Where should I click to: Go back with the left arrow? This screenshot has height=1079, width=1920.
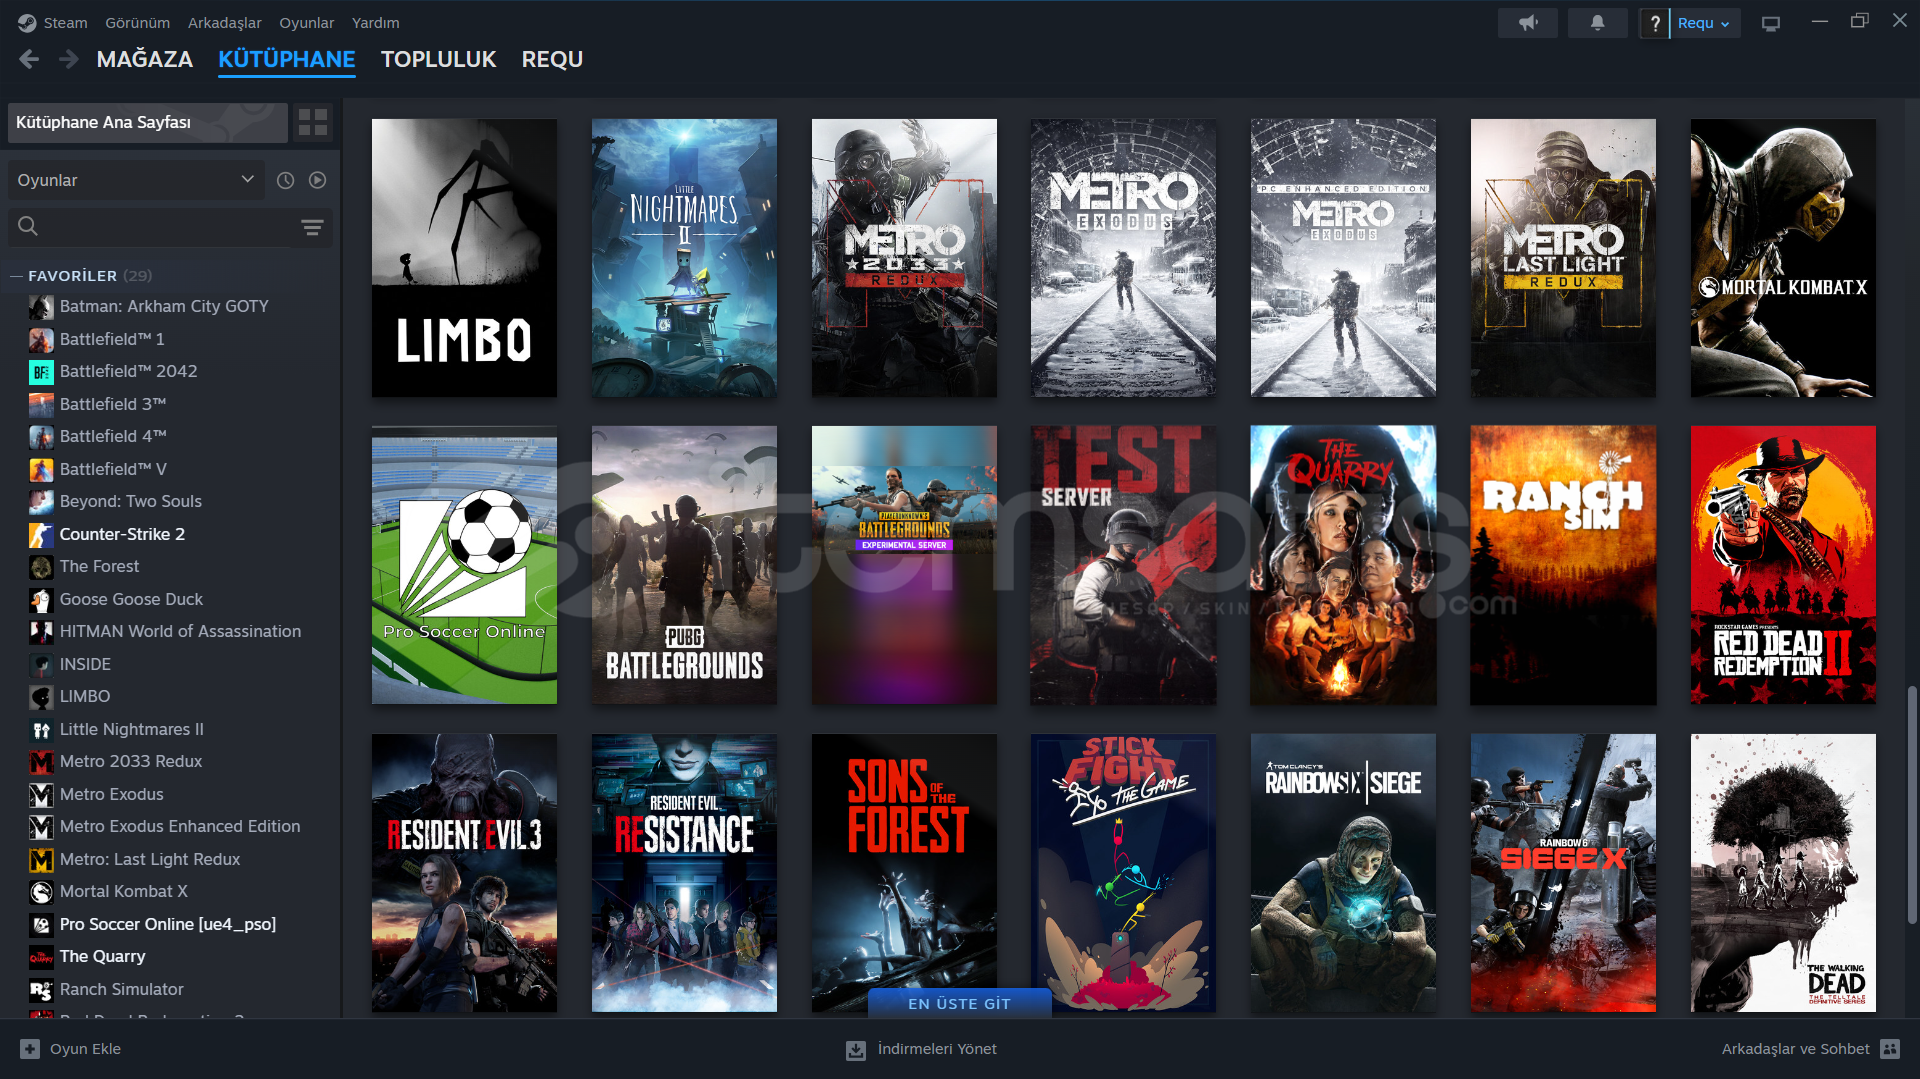pyautogui.click(x=29, y=60)
